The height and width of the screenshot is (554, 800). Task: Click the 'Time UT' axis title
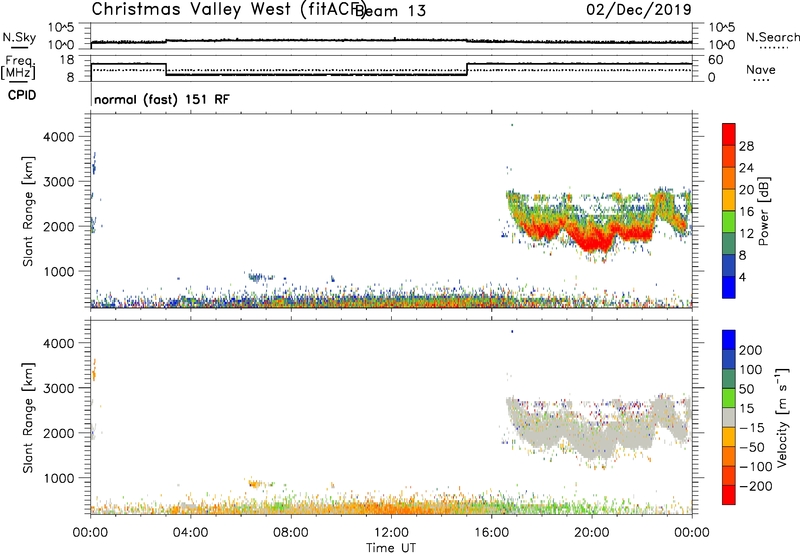pyautogui.click(x=391, y=548)
